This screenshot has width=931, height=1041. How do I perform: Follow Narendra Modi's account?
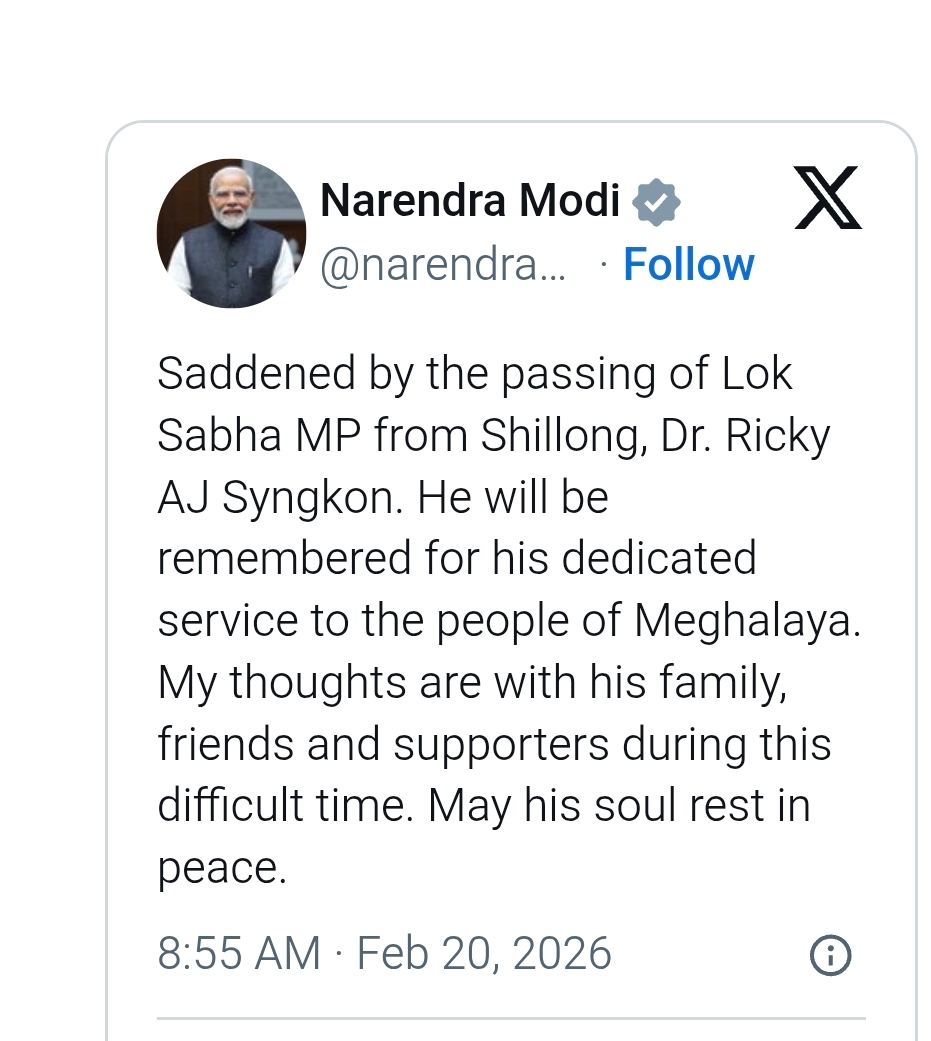pyautogui.click(x=688, y=265)
